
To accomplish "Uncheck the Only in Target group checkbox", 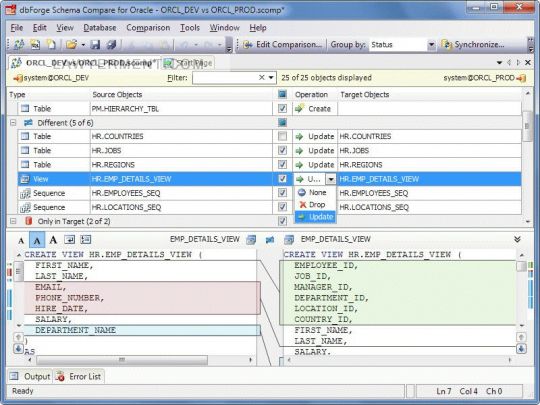I will [x=282, y=221].
